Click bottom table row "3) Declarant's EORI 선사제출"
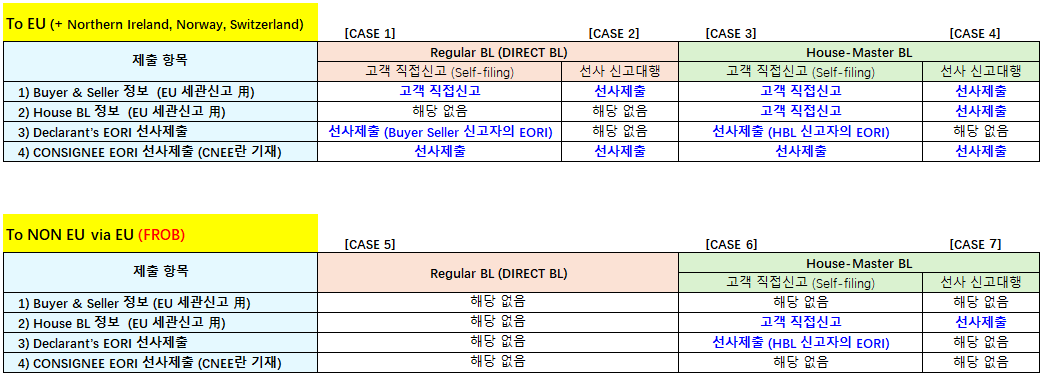The width and height of the screenshot is (1044, 377). (160, 342)
